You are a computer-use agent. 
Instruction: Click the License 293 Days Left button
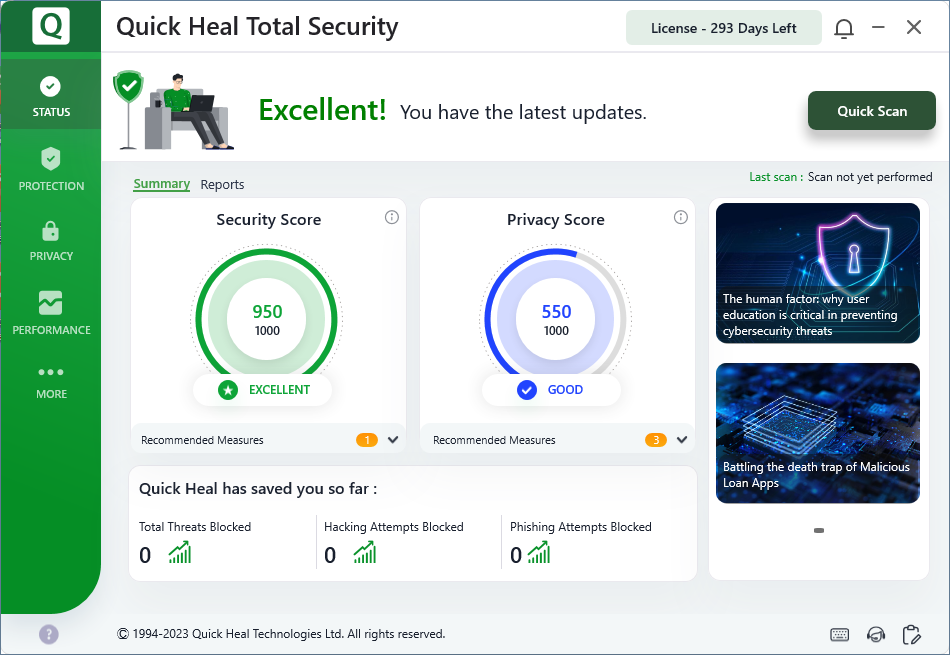[723, 28]
